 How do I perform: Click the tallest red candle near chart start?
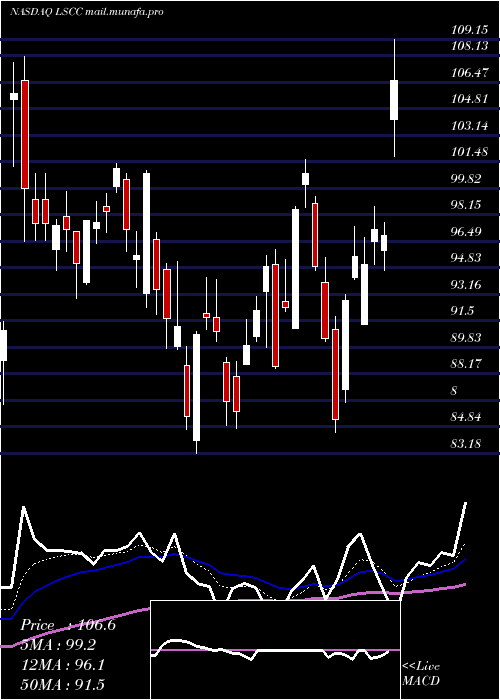25,134
